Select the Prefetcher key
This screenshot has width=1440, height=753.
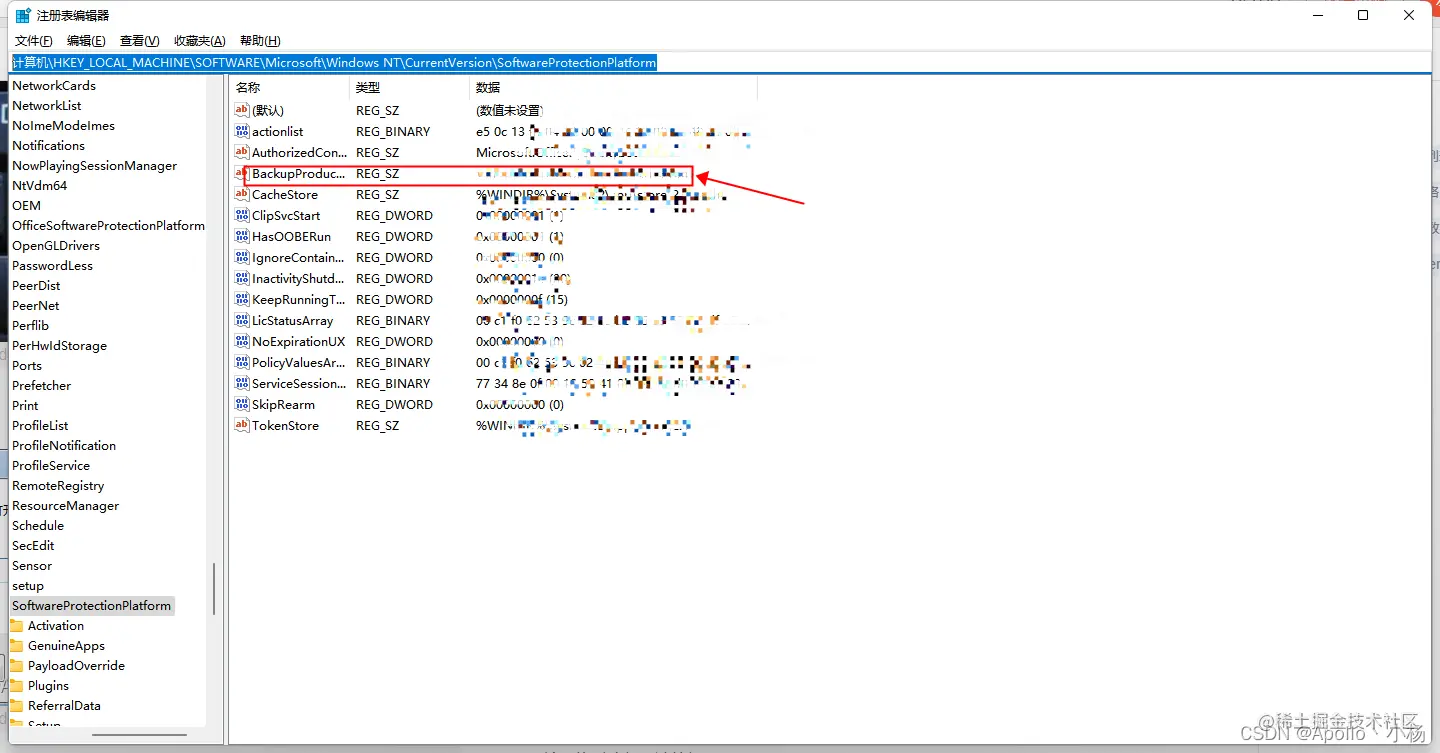pos(41,385)
